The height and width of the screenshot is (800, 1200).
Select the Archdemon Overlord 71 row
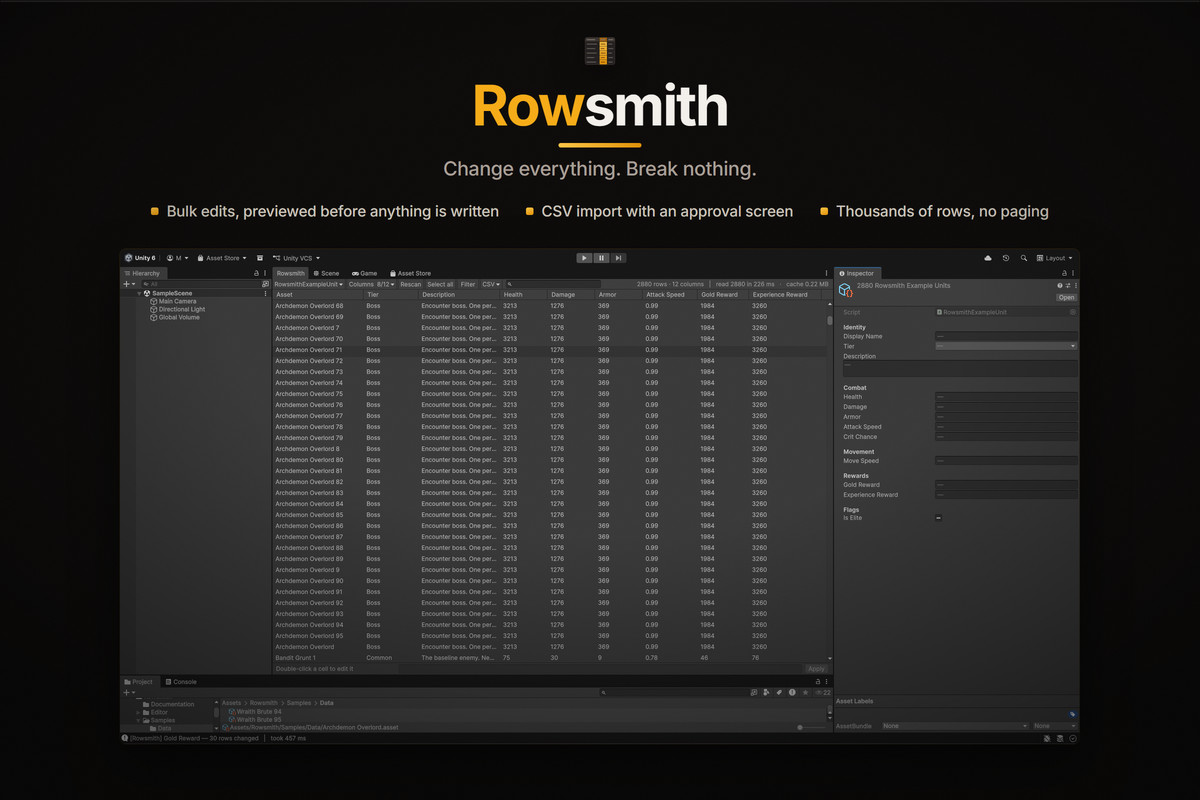549,350
